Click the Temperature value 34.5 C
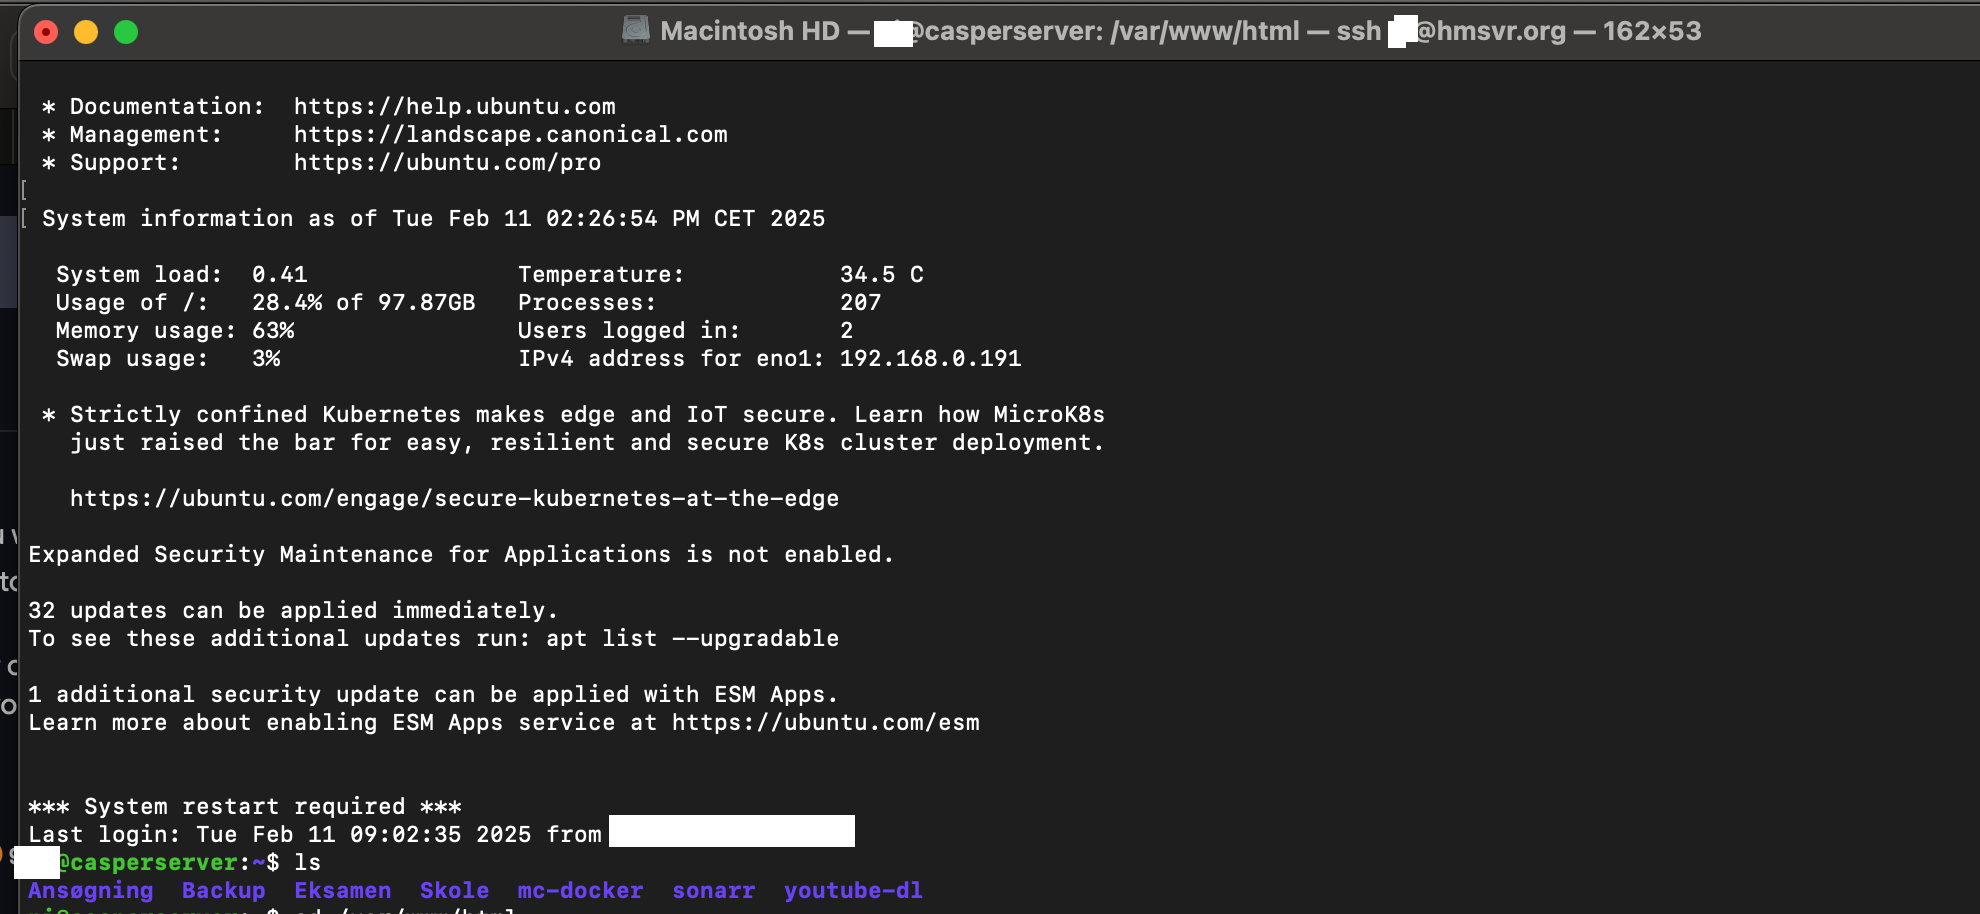The width and height of the screenshot is (1980, 914). pos(882,274)
